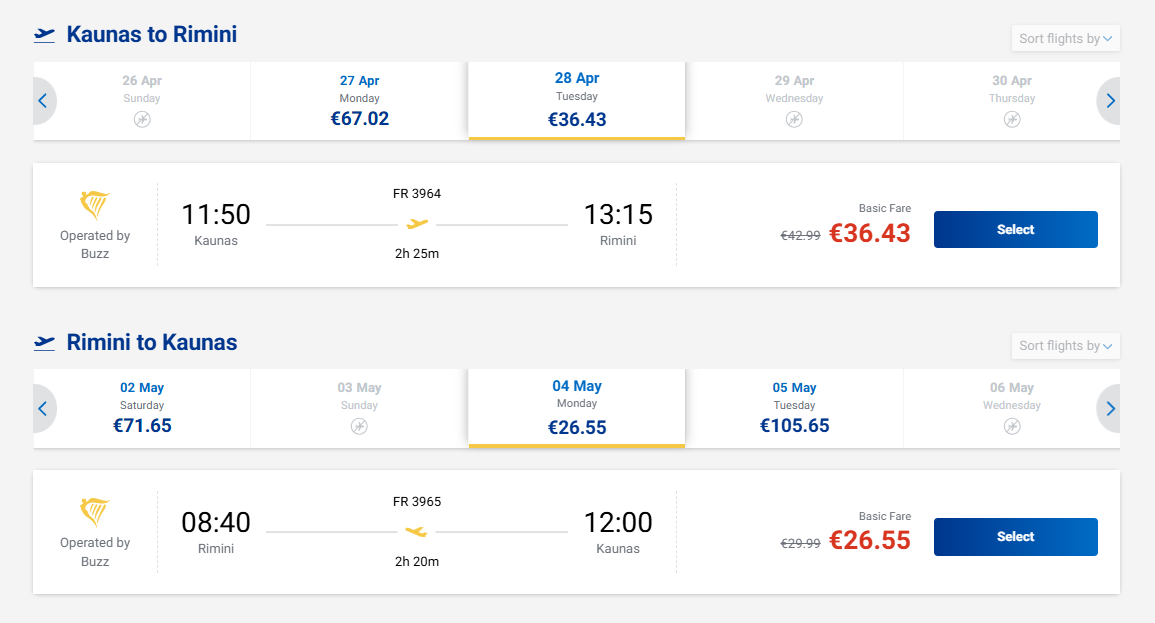Choose the 28 Apr Tuesday date tab
This screenshot has width=1155, height=623.
(577, 100)
